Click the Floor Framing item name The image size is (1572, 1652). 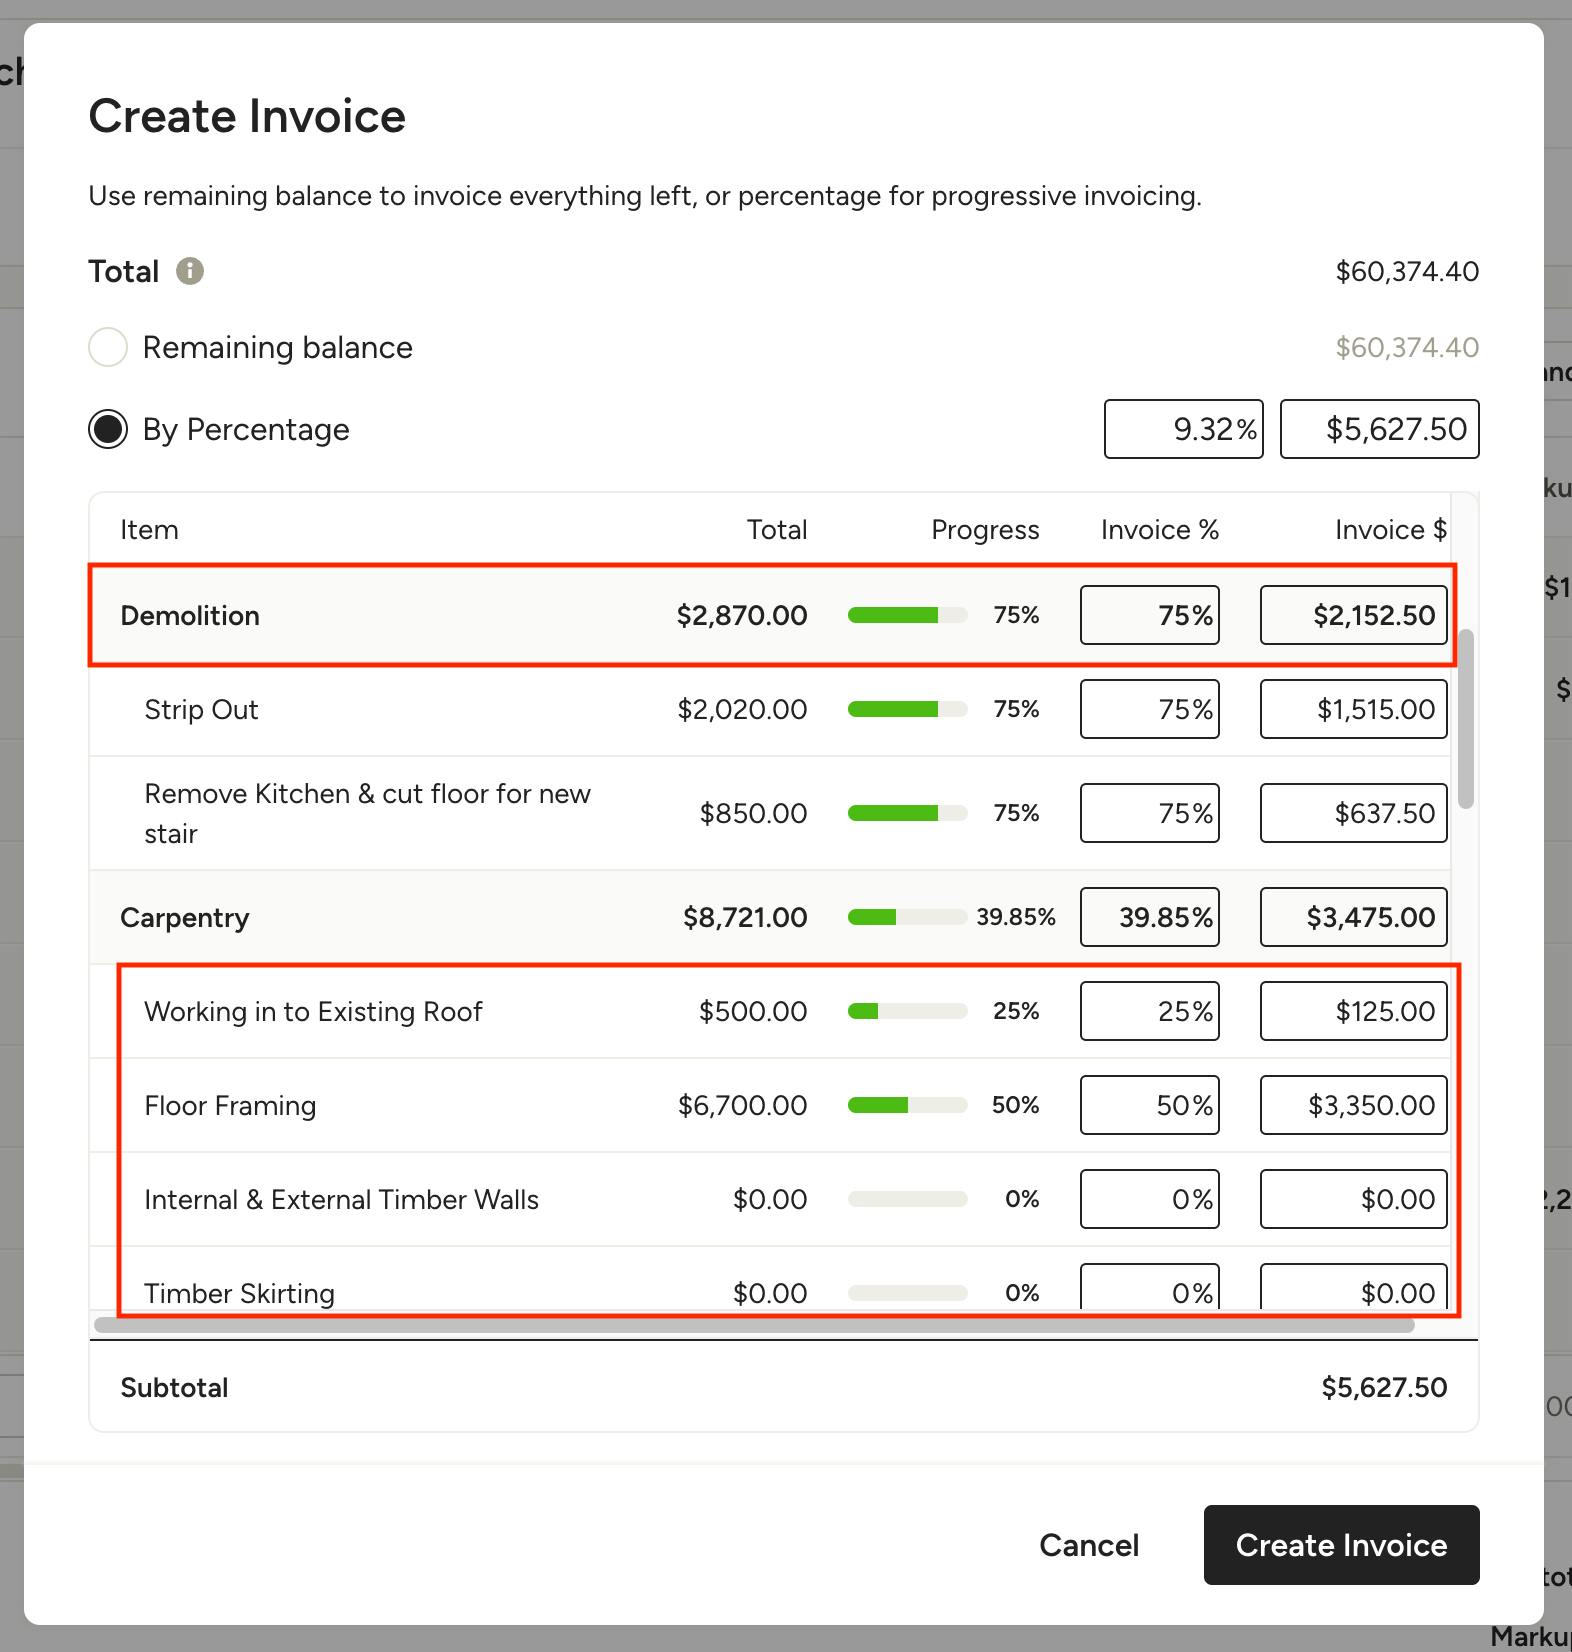click(x=230, y=1105)
